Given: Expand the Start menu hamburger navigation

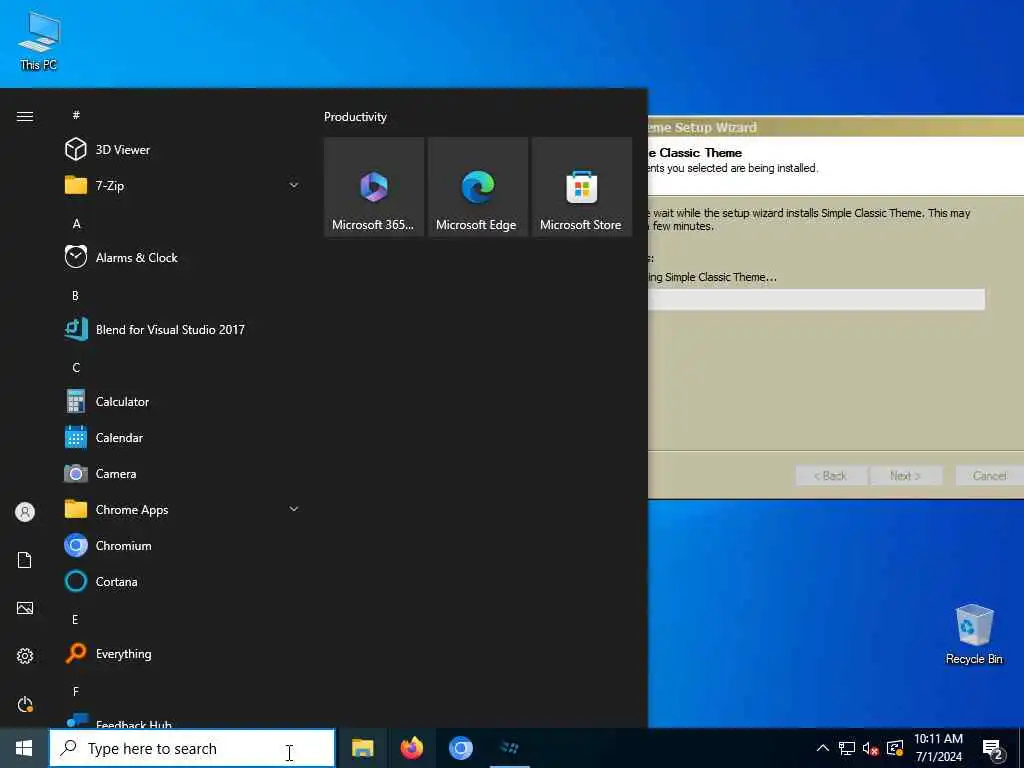Looking at the screenshot, I should [25, 116].
